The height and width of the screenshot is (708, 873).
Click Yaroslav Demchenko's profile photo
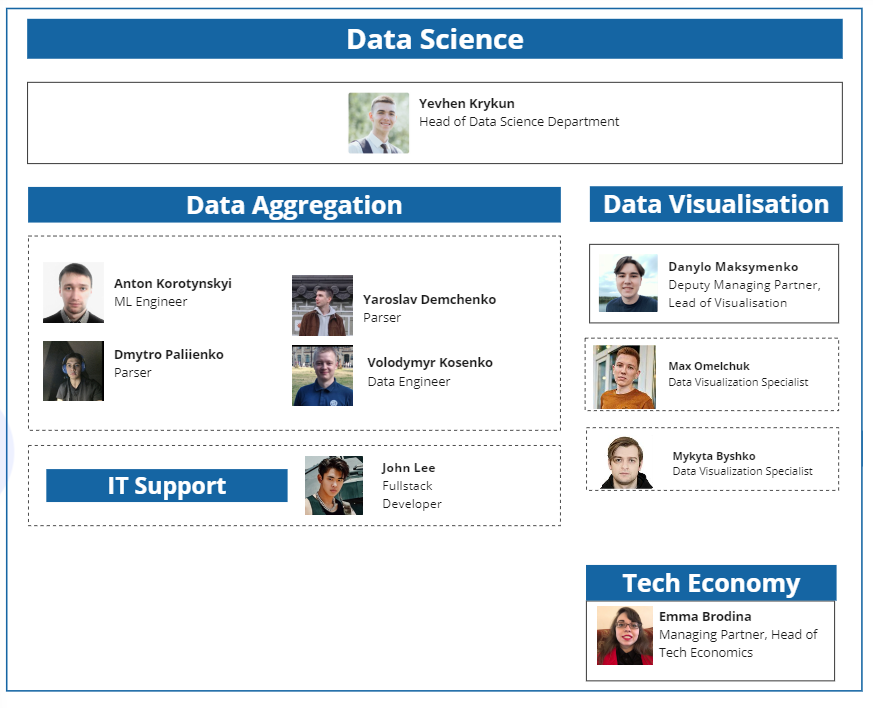tap(322, 306)
